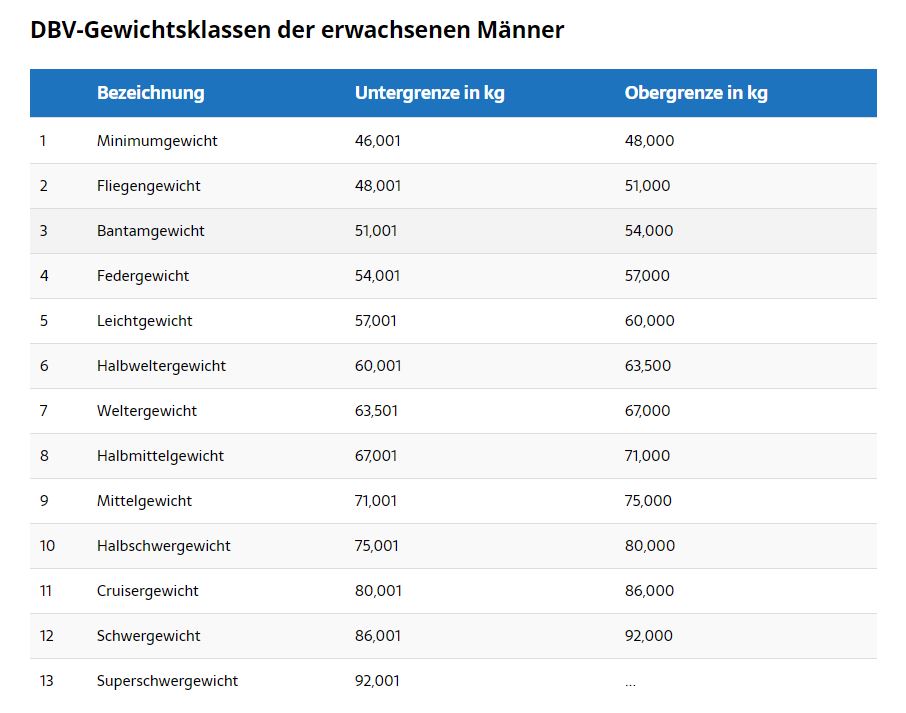Screen dimensions: 906x713
Task: Select the Federgewicht cell
Action: tap(143, 276)
